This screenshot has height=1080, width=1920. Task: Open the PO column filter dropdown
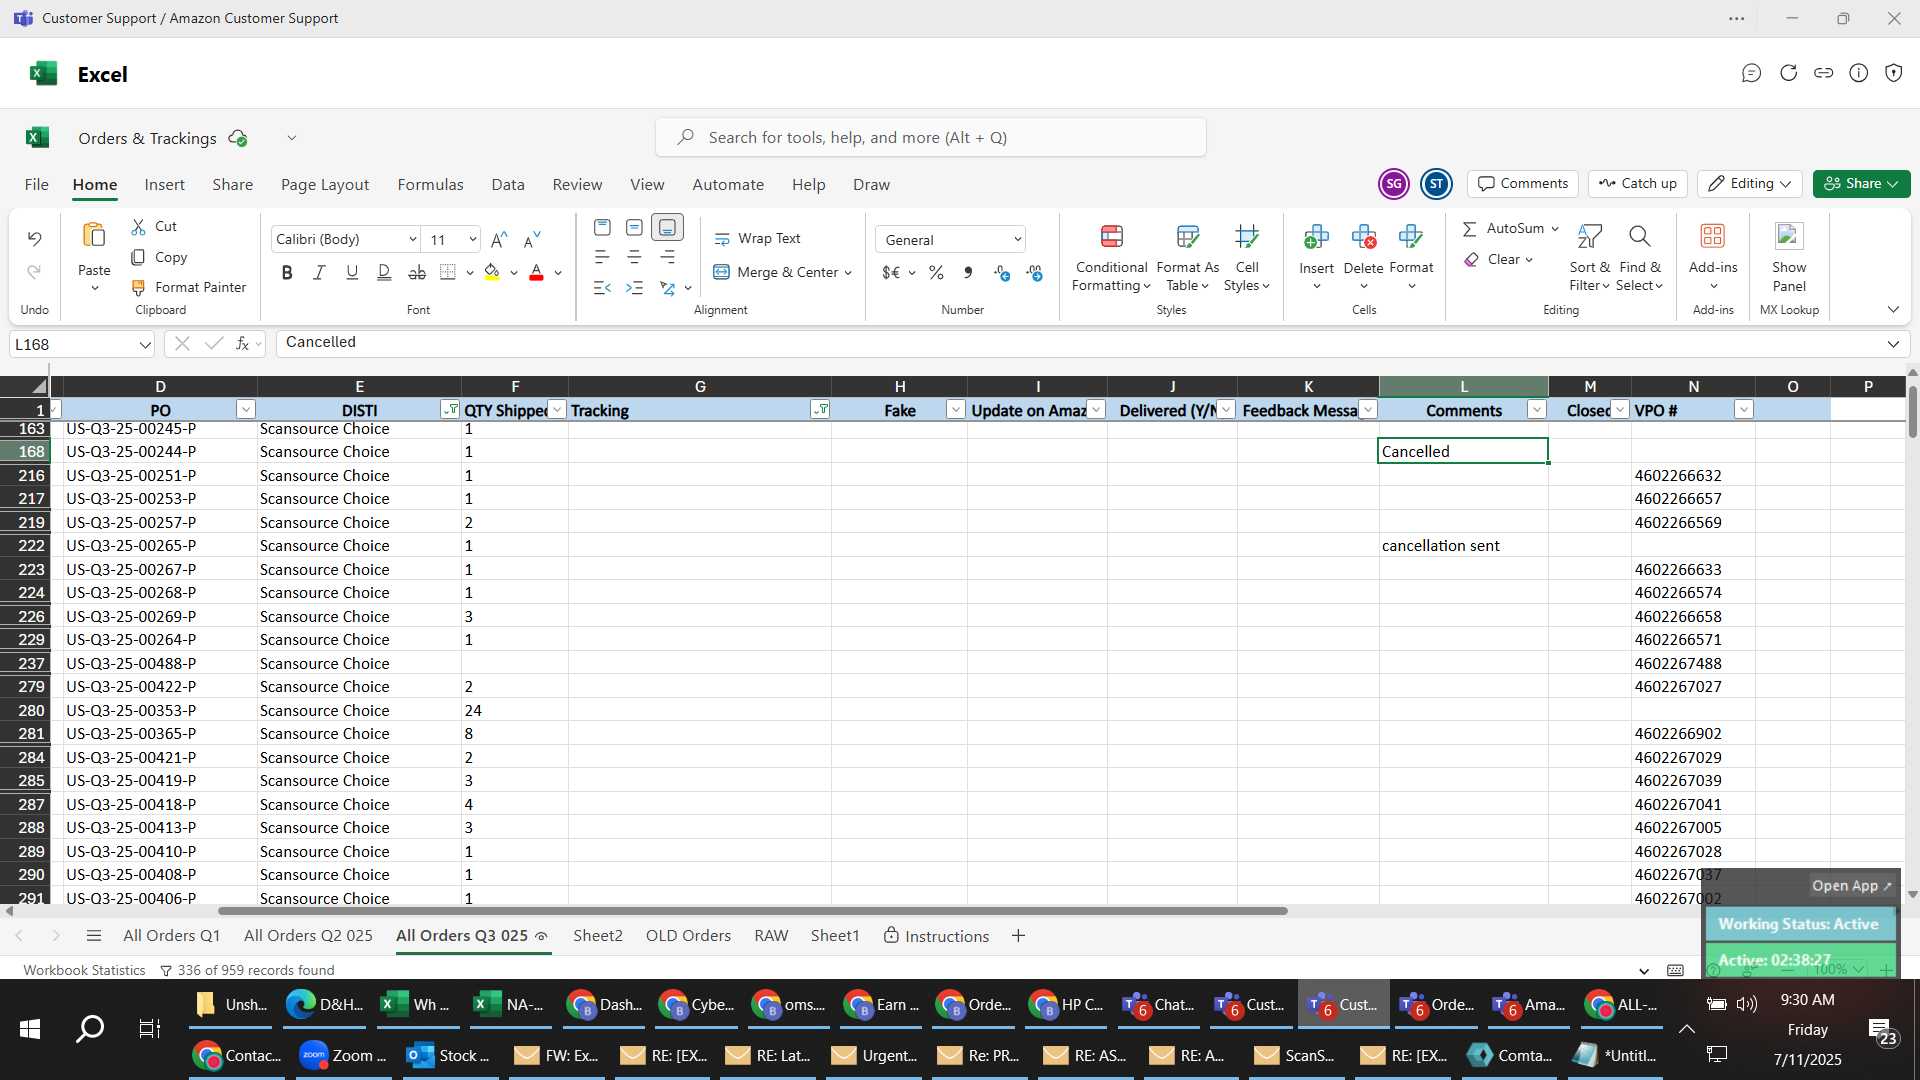[246, 410]
